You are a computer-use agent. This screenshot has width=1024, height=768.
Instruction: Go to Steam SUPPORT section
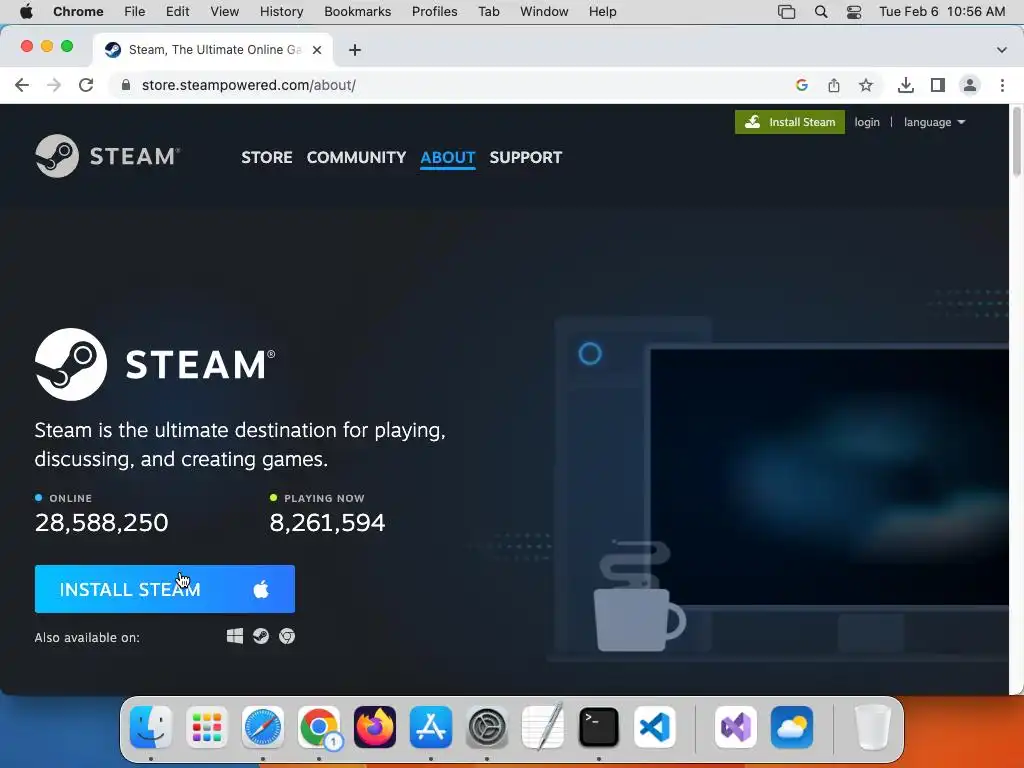526,157
